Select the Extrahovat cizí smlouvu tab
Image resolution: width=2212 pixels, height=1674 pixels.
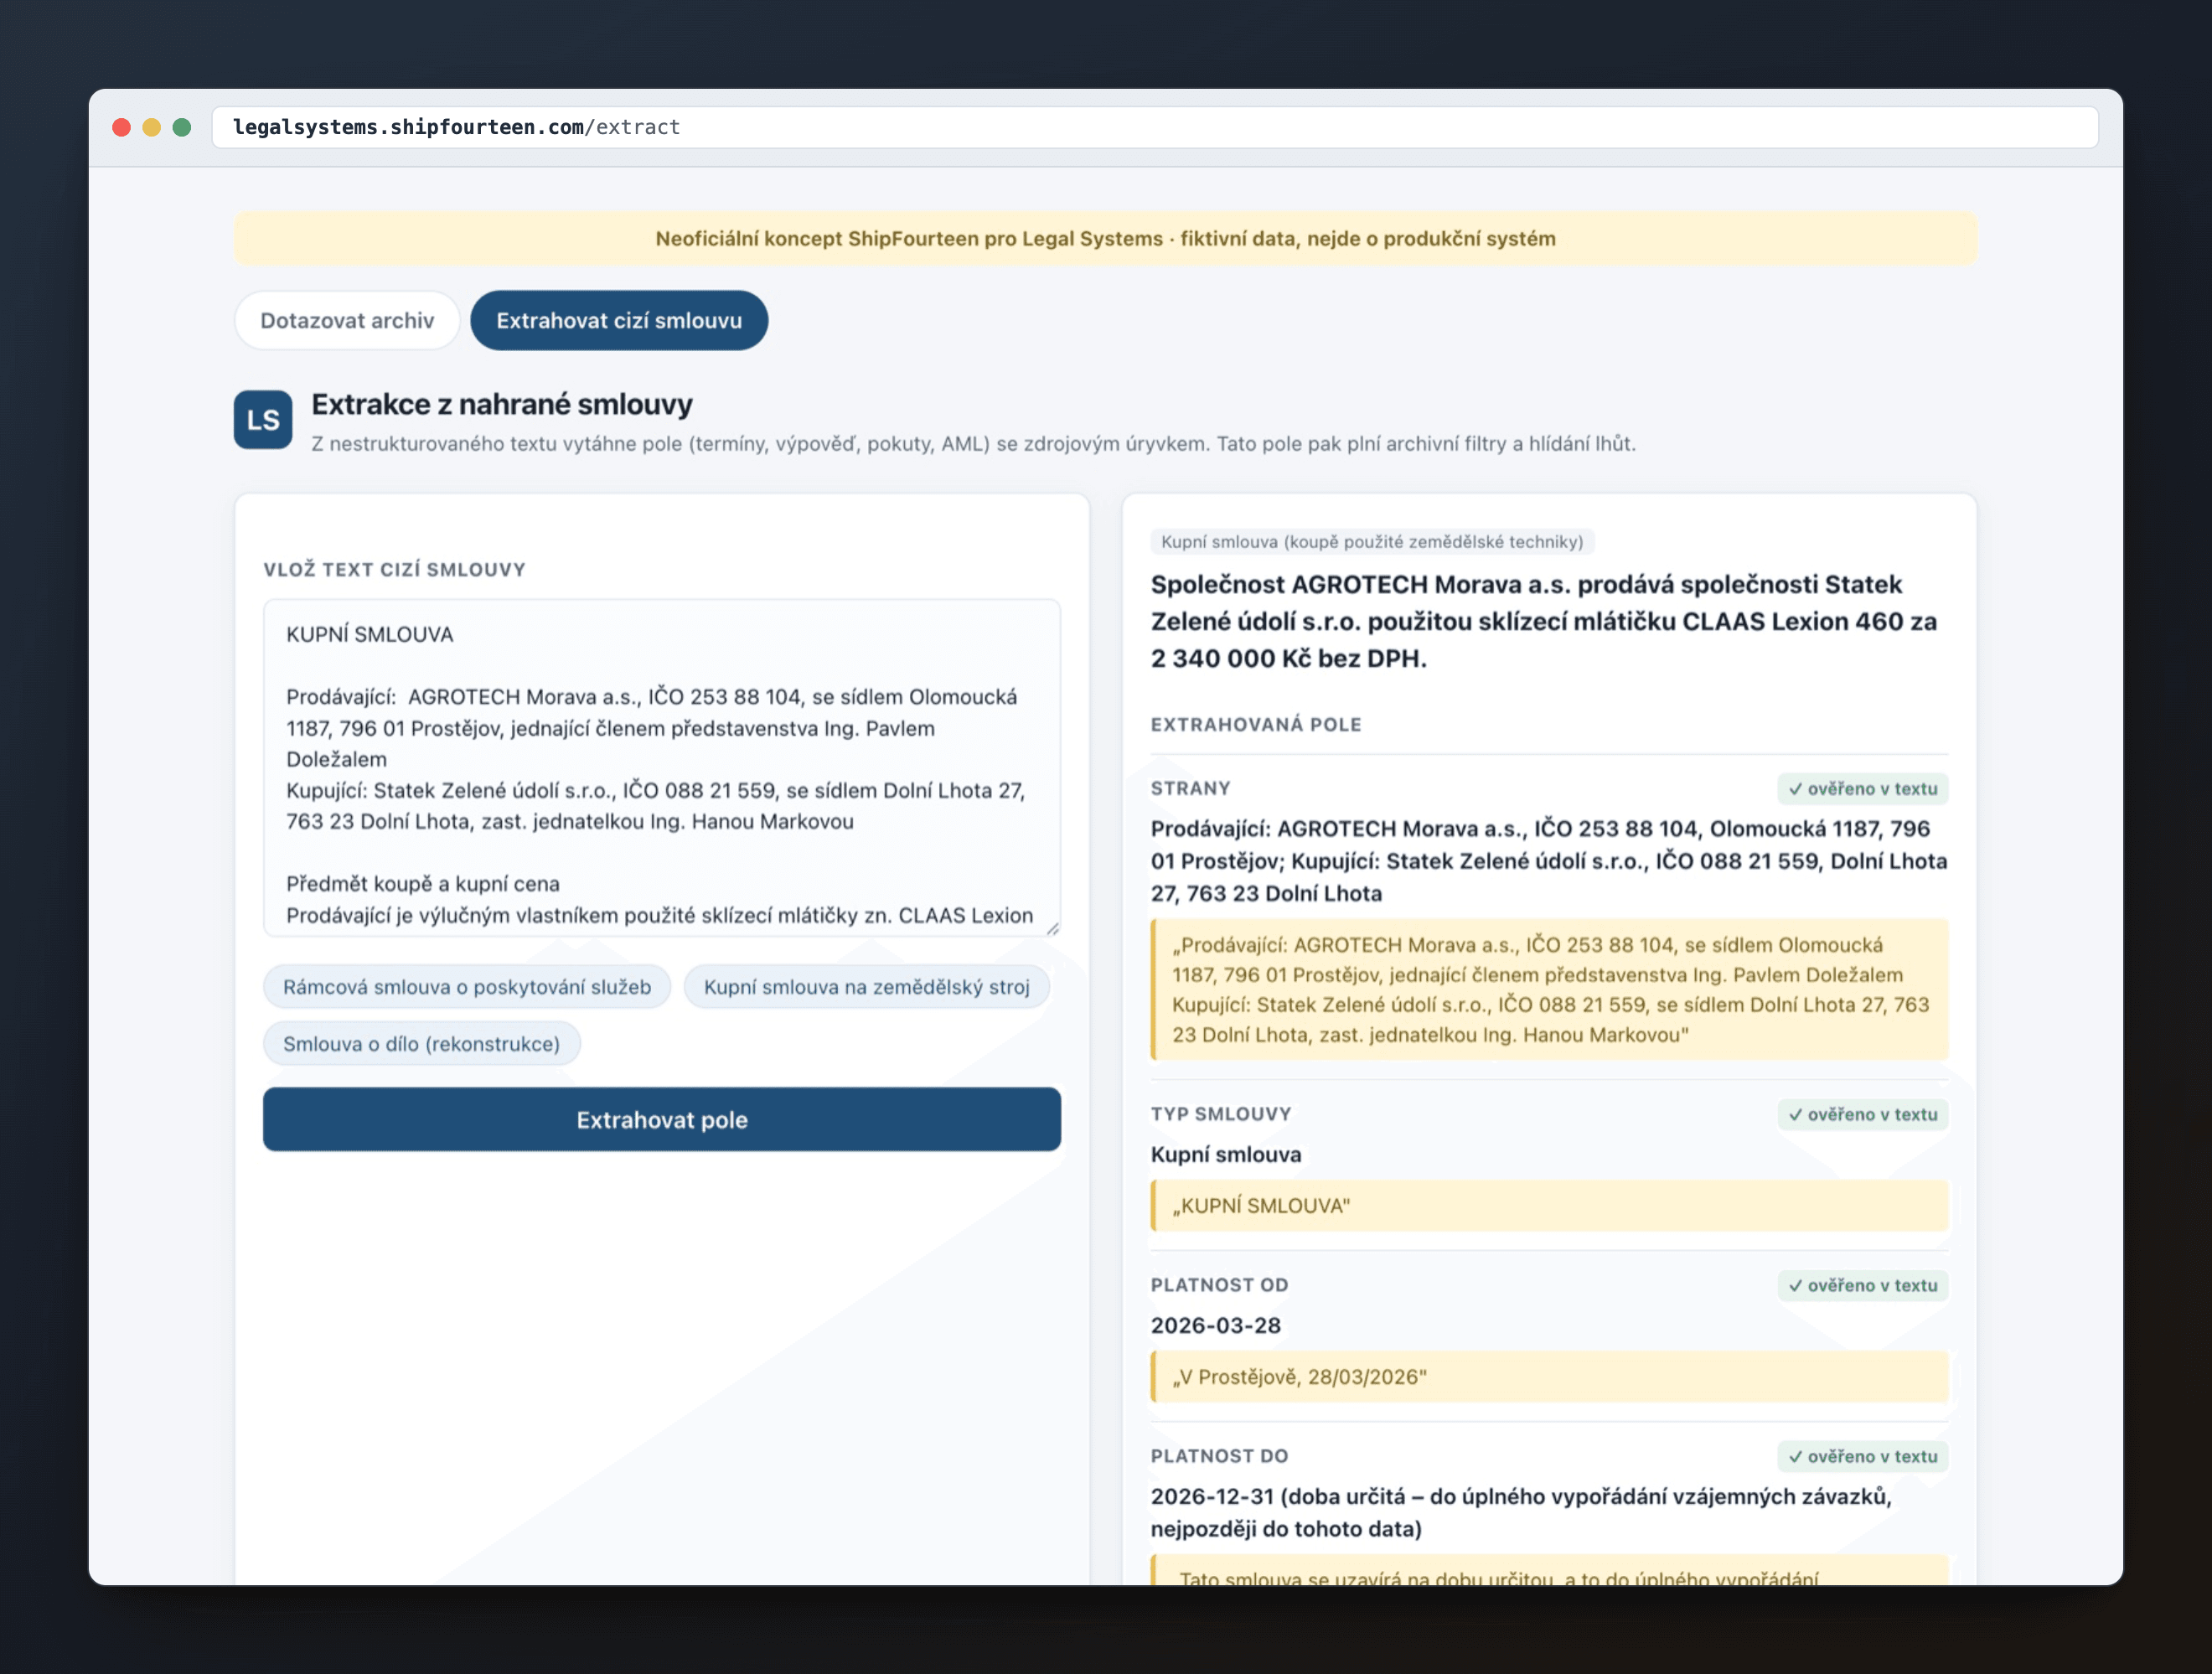[x=619, y=321]
